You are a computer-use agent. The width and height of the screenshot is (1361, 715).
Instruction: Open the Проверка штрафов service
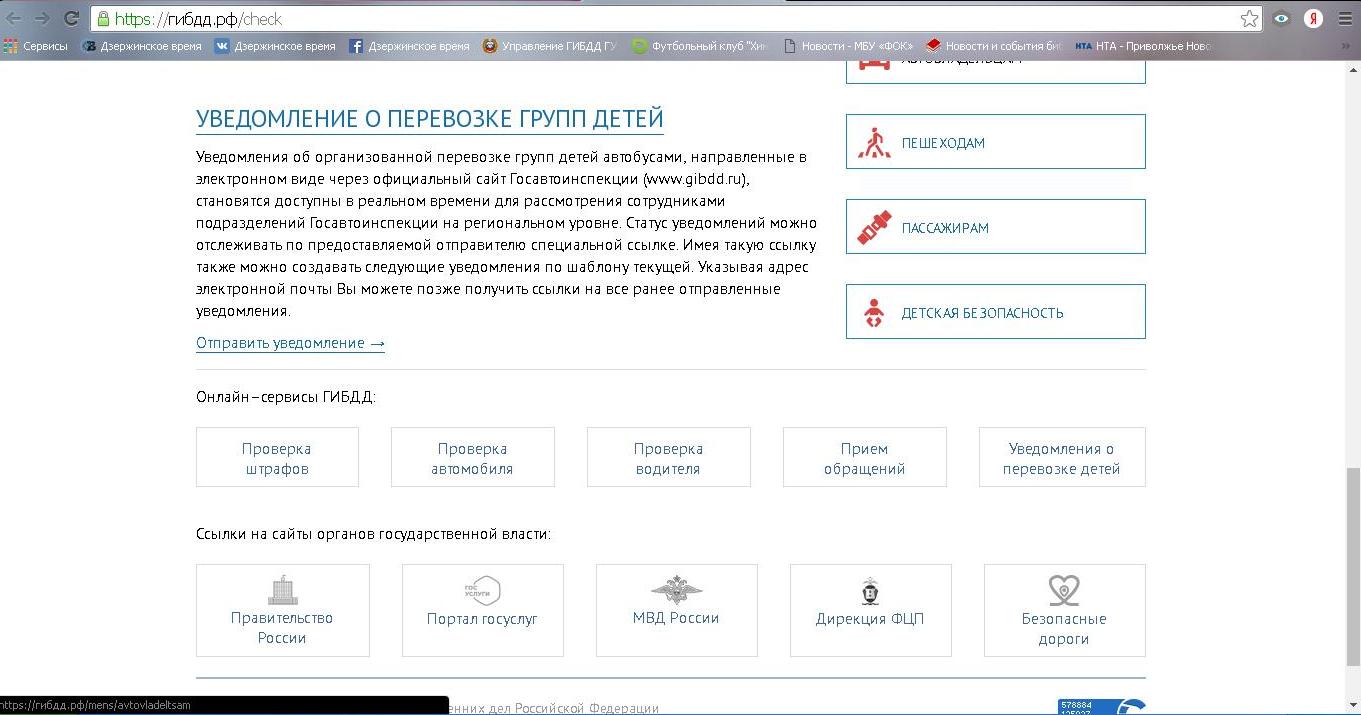pyautogui.click(x=277, y=458)
